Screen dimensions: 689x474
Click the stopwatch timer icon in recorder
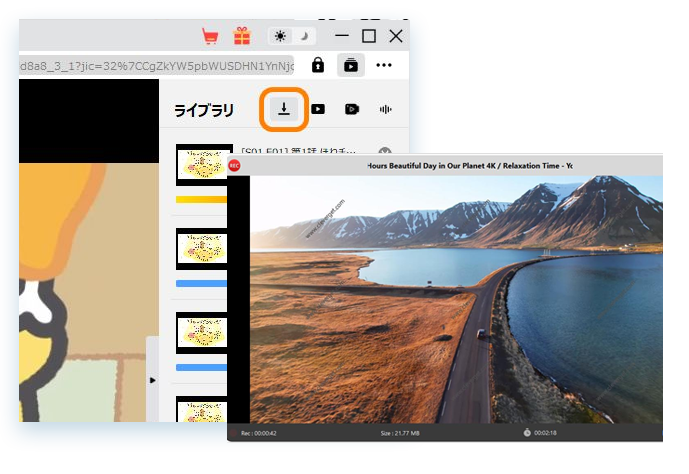527,433
